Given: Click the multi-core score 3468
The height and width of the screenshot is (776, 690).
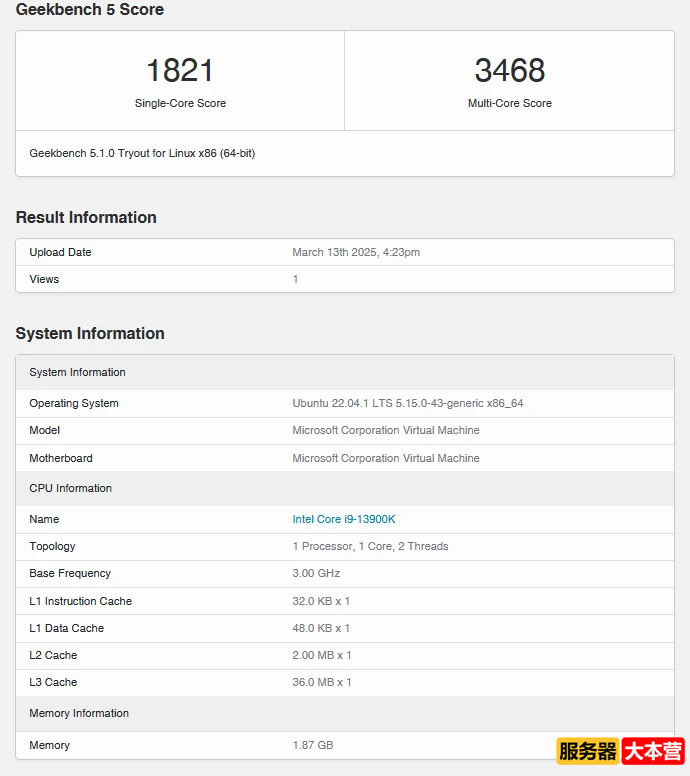Looking at the screenshot, I should click(x=509, y=71).
